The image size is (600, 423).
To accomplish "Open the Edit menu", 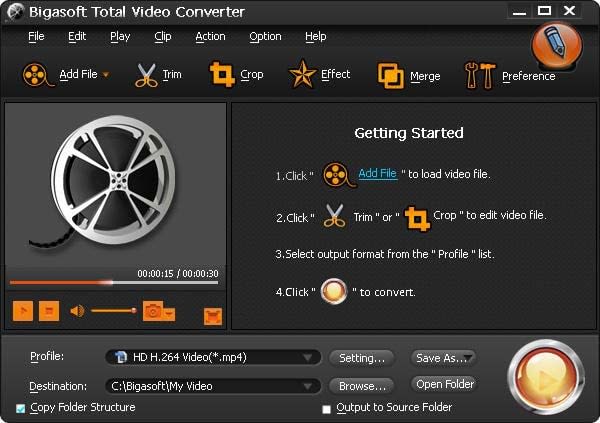I will coord(77,36).
